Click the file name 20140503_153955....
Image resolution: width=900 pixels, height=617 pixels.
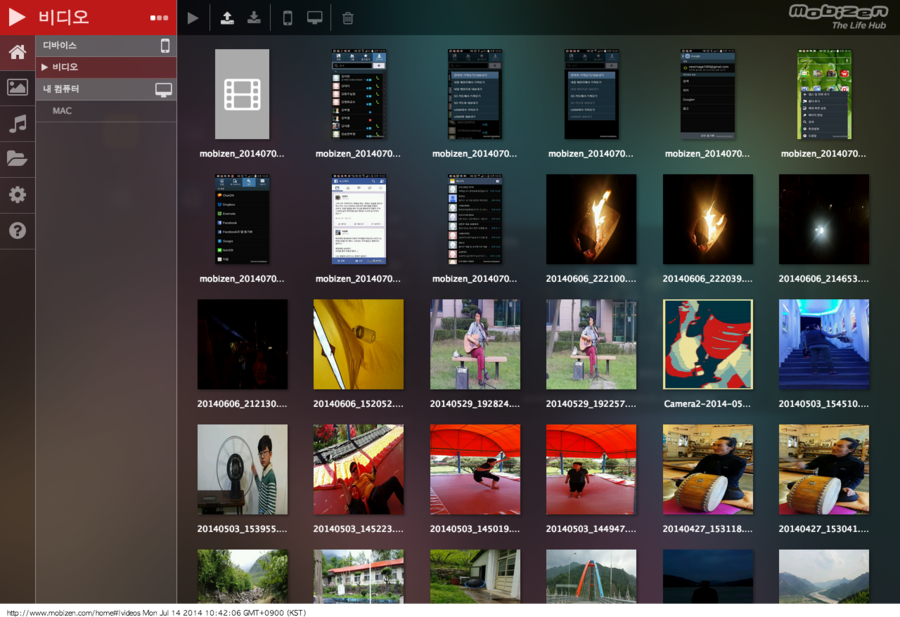click(242, 529)
